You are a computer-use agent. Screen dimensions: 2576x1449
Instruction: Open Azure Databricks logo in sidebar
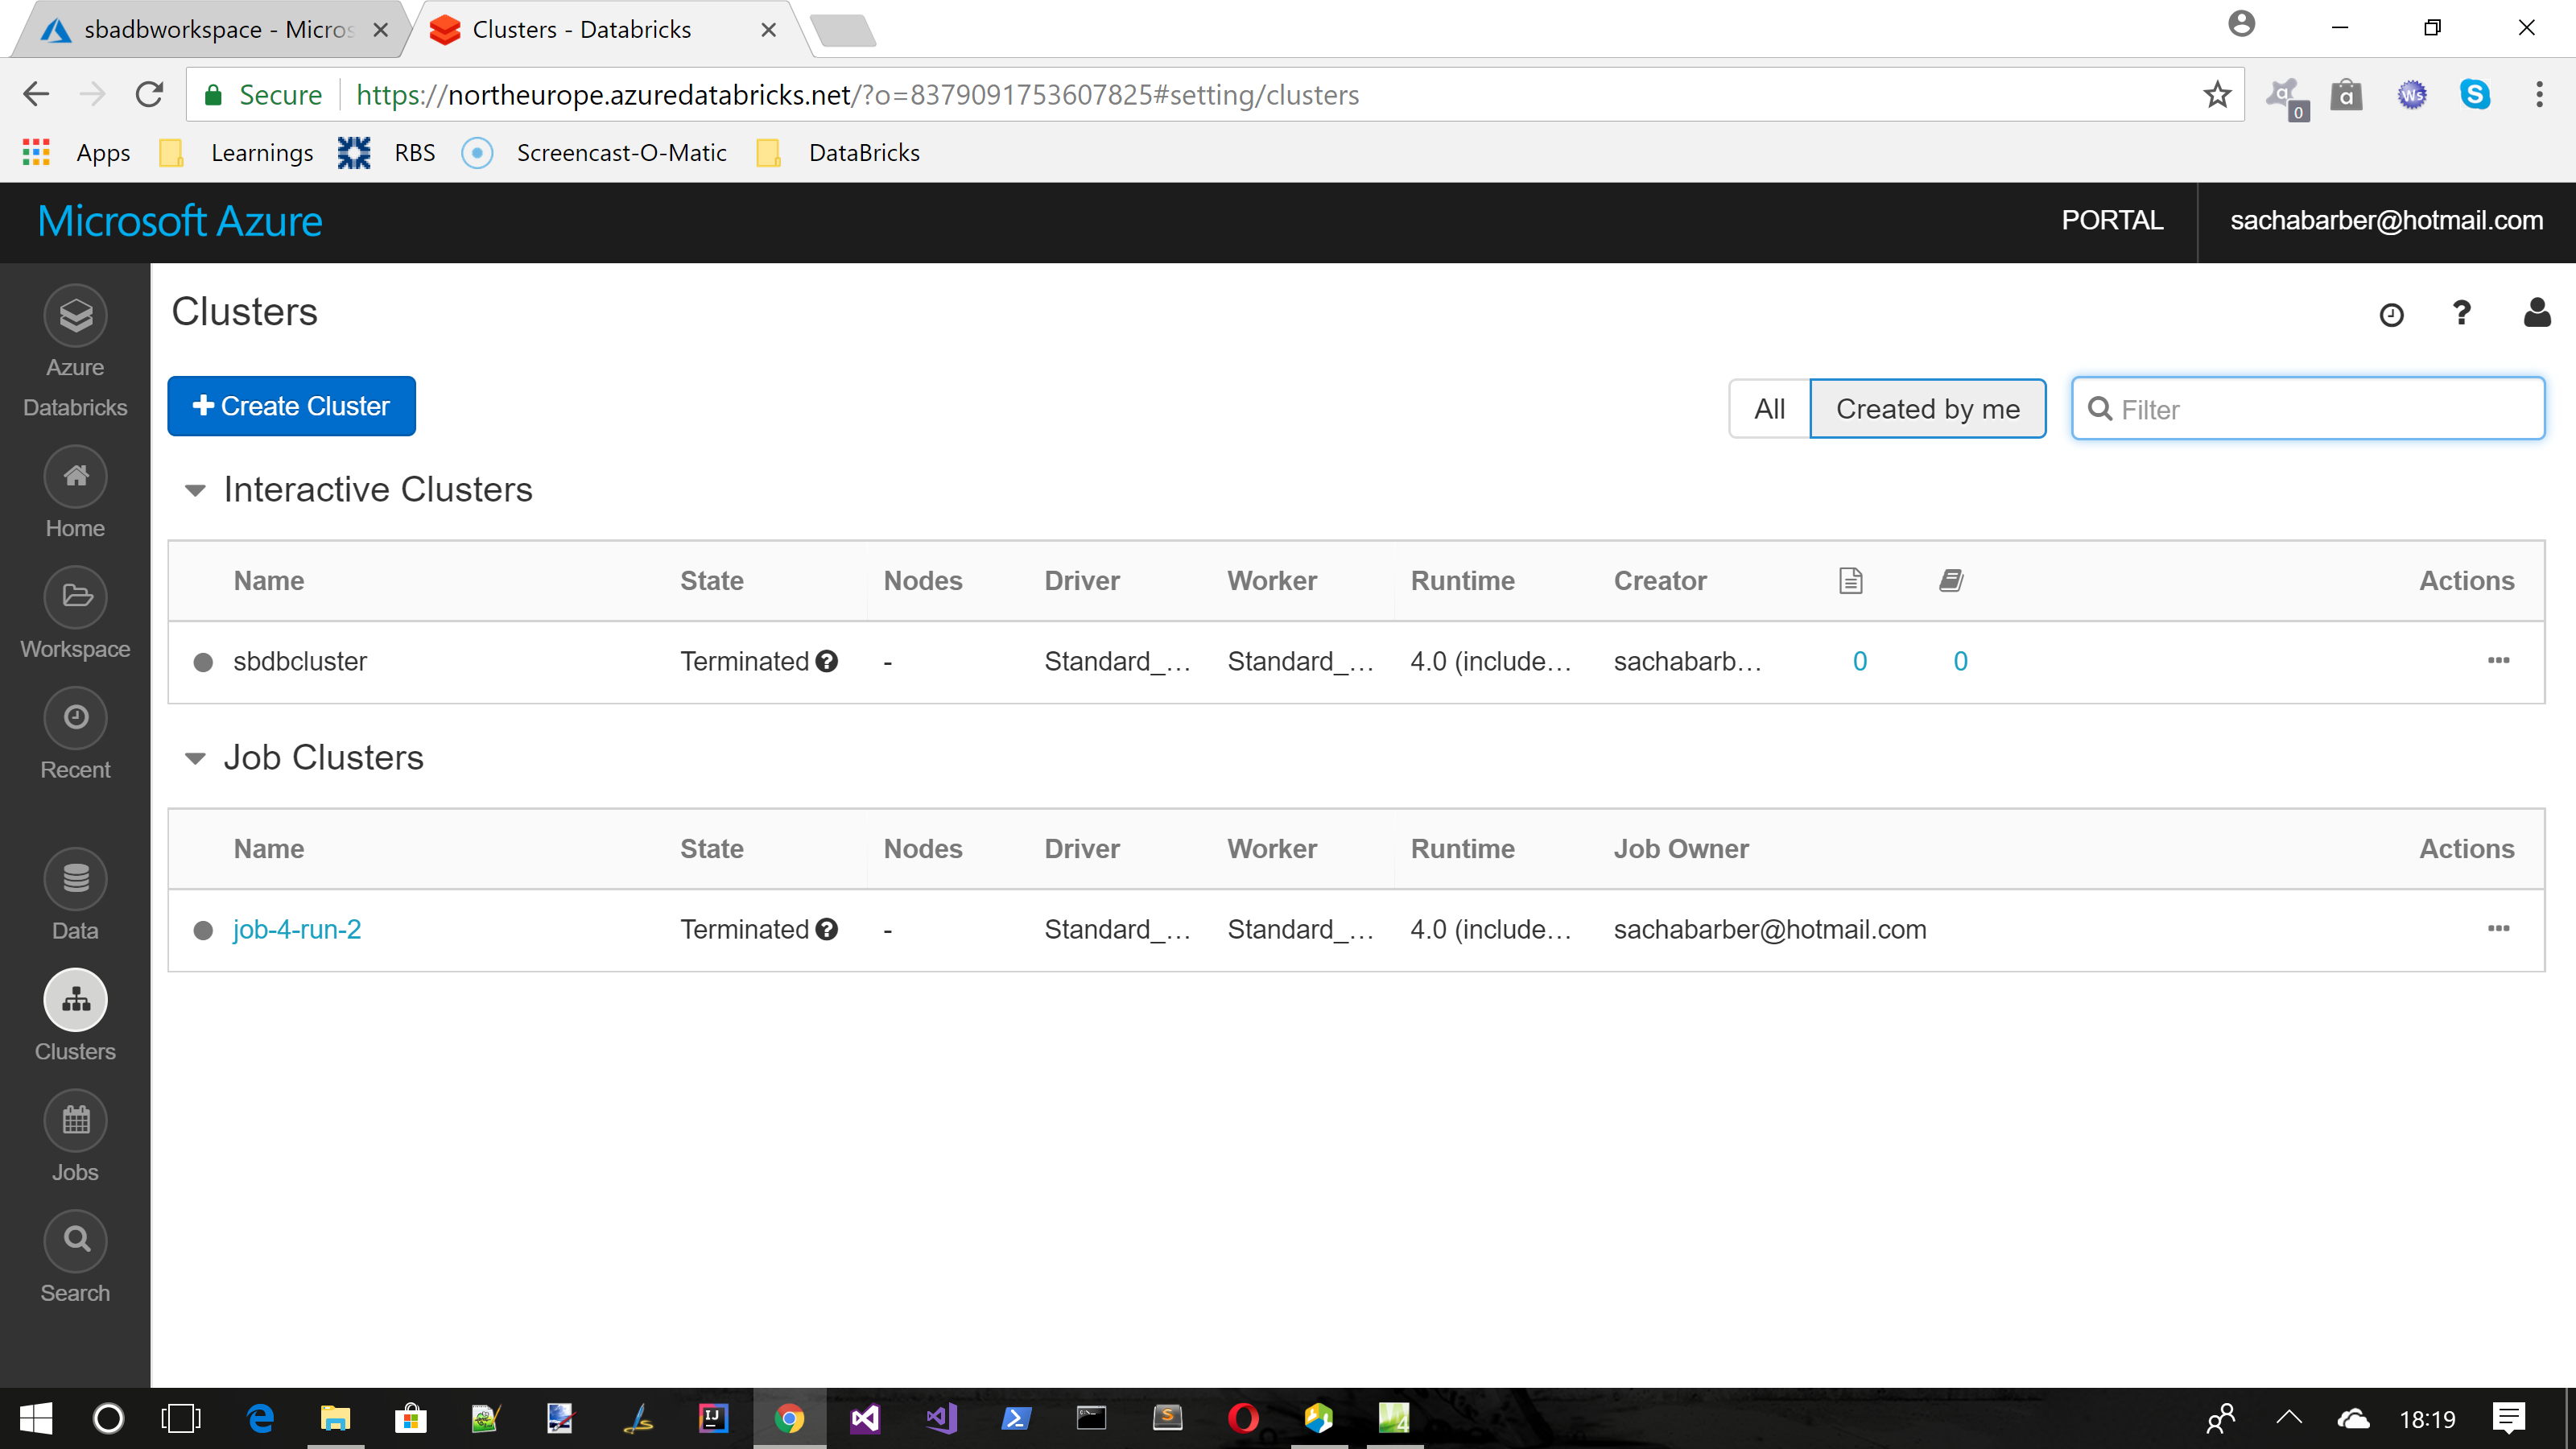point(75,316)
